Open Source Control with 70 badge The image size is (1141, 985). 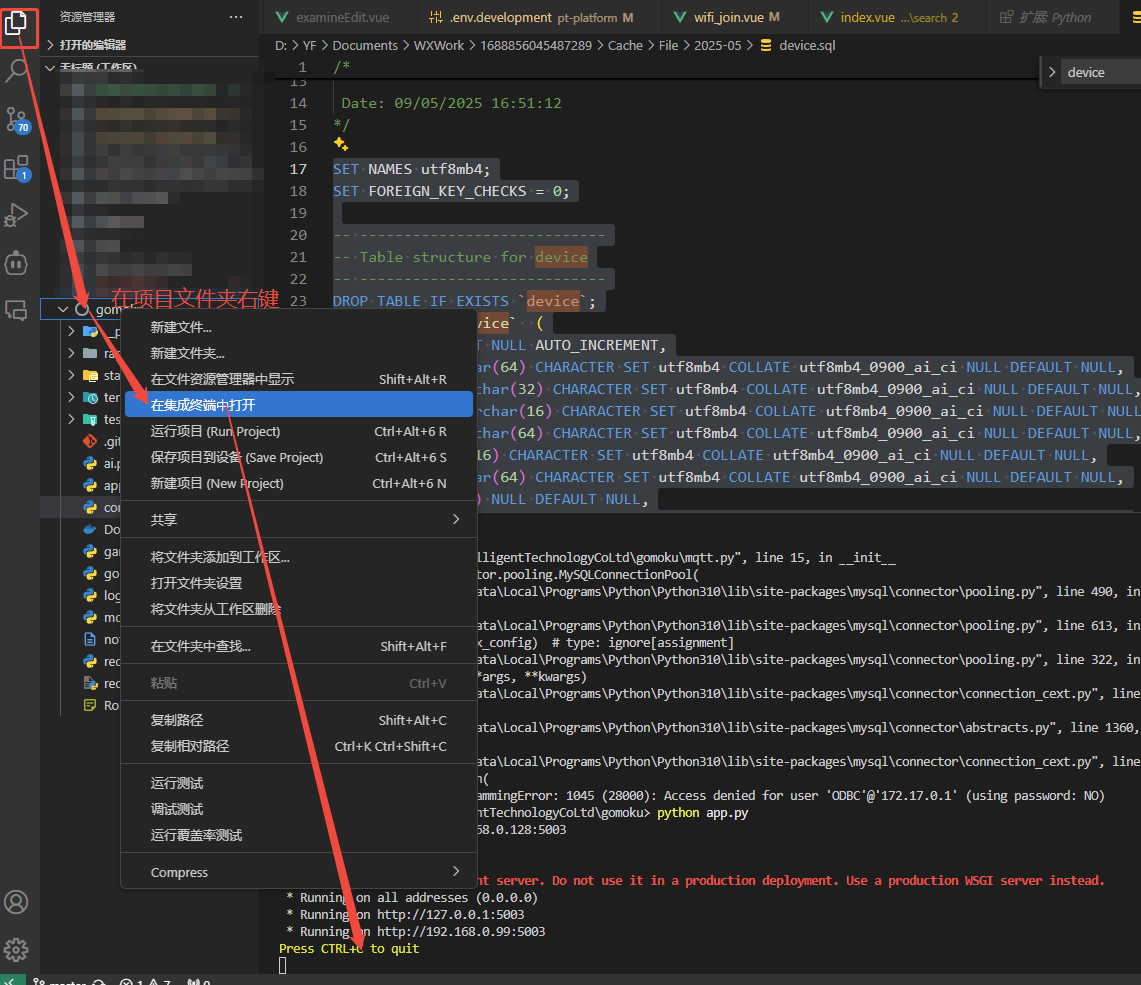pyautogui.click(x=16, y=120)
